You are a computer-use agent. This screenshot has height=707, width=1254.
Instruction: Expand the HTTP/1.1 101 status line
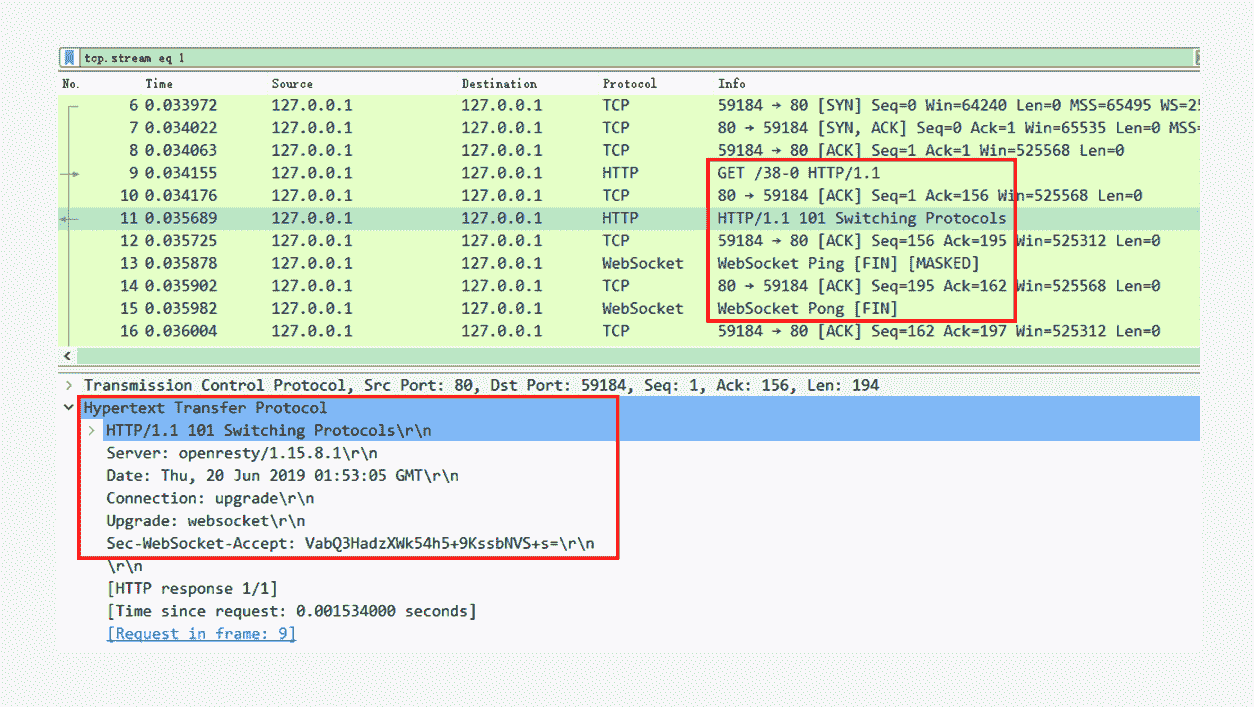pyautogui.click(x=91, y=430)
